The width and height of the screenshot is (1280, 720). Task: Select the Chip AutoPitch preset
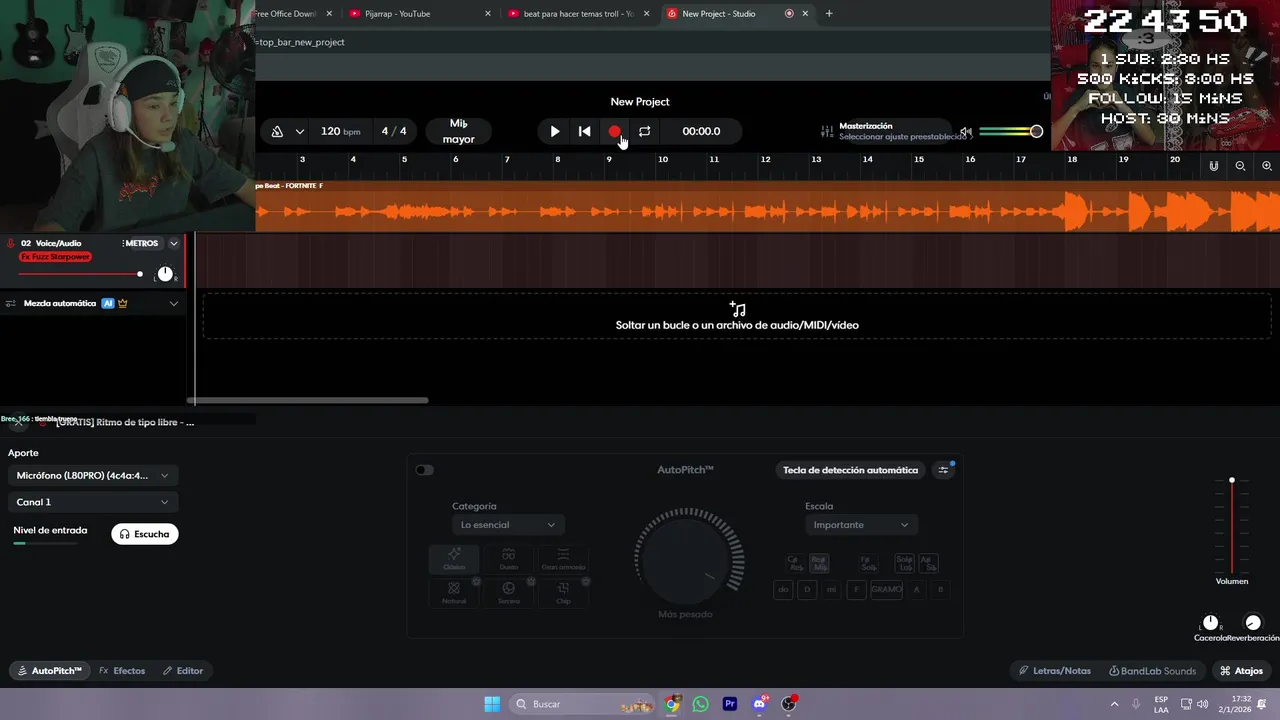pyautogui.click(x=563, y=593)
